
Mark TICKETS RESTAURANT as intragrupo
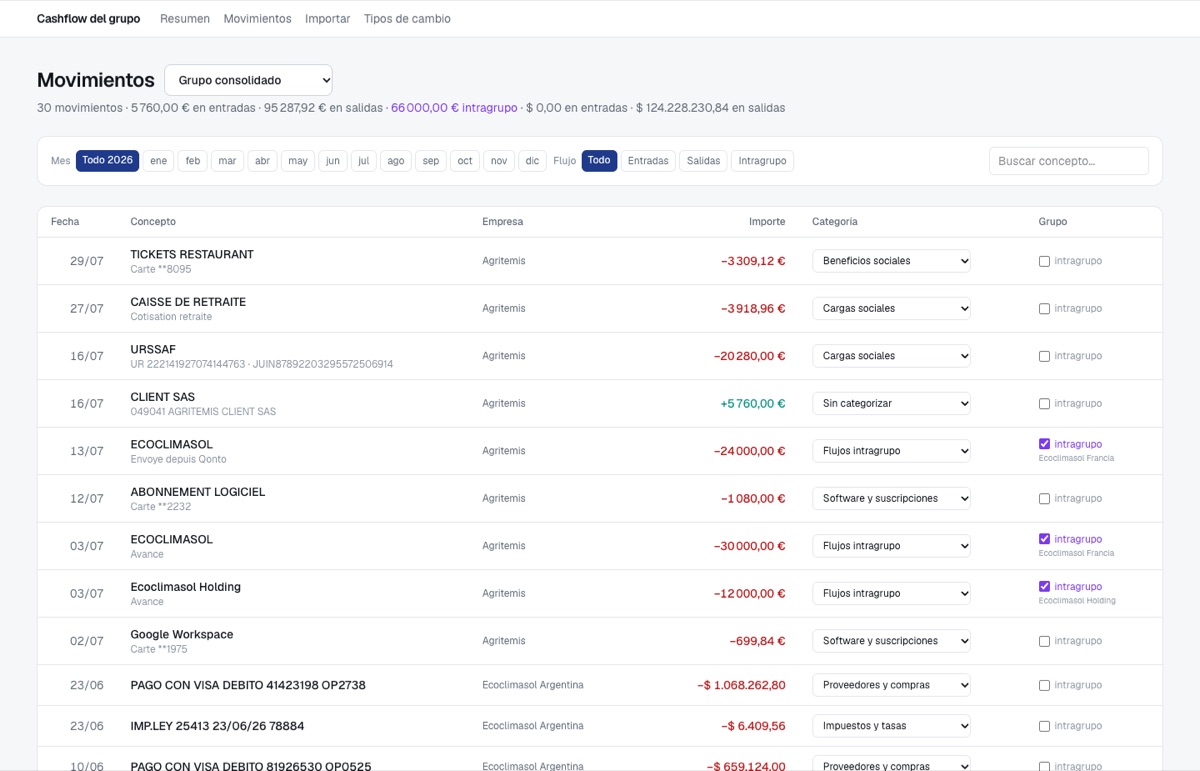coord(1044,261)
